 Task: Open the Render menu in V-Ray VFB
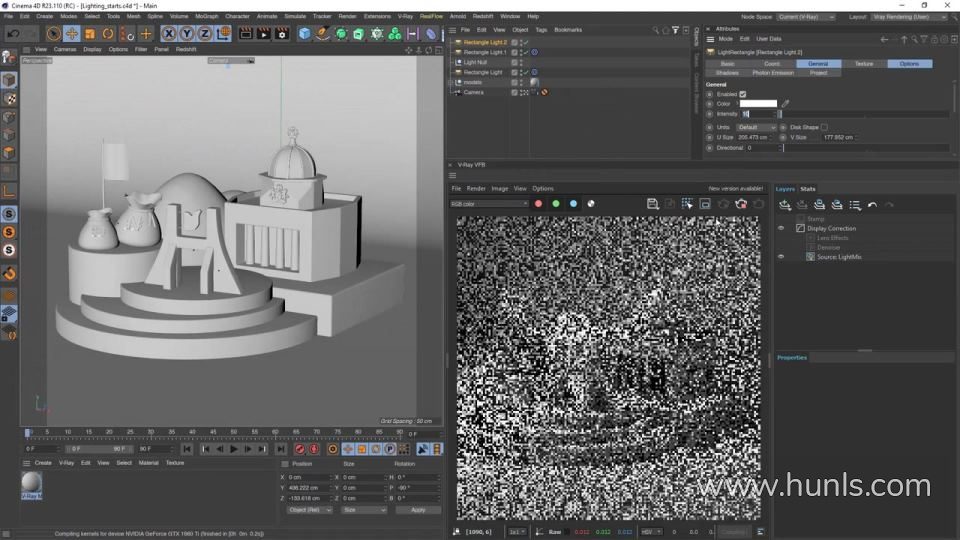476,189
